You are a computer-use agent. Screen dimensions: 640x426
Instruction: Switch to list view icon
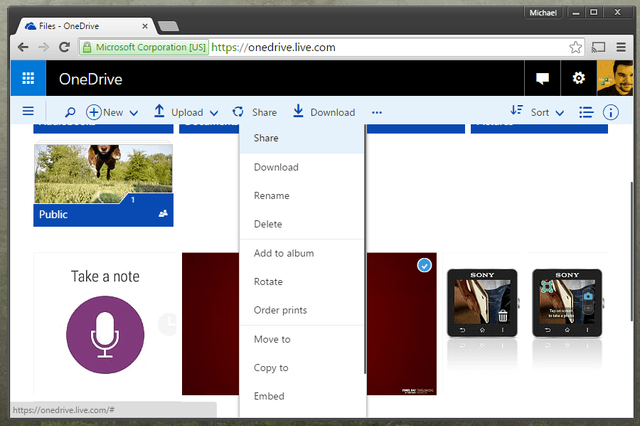tap(586, 112)
